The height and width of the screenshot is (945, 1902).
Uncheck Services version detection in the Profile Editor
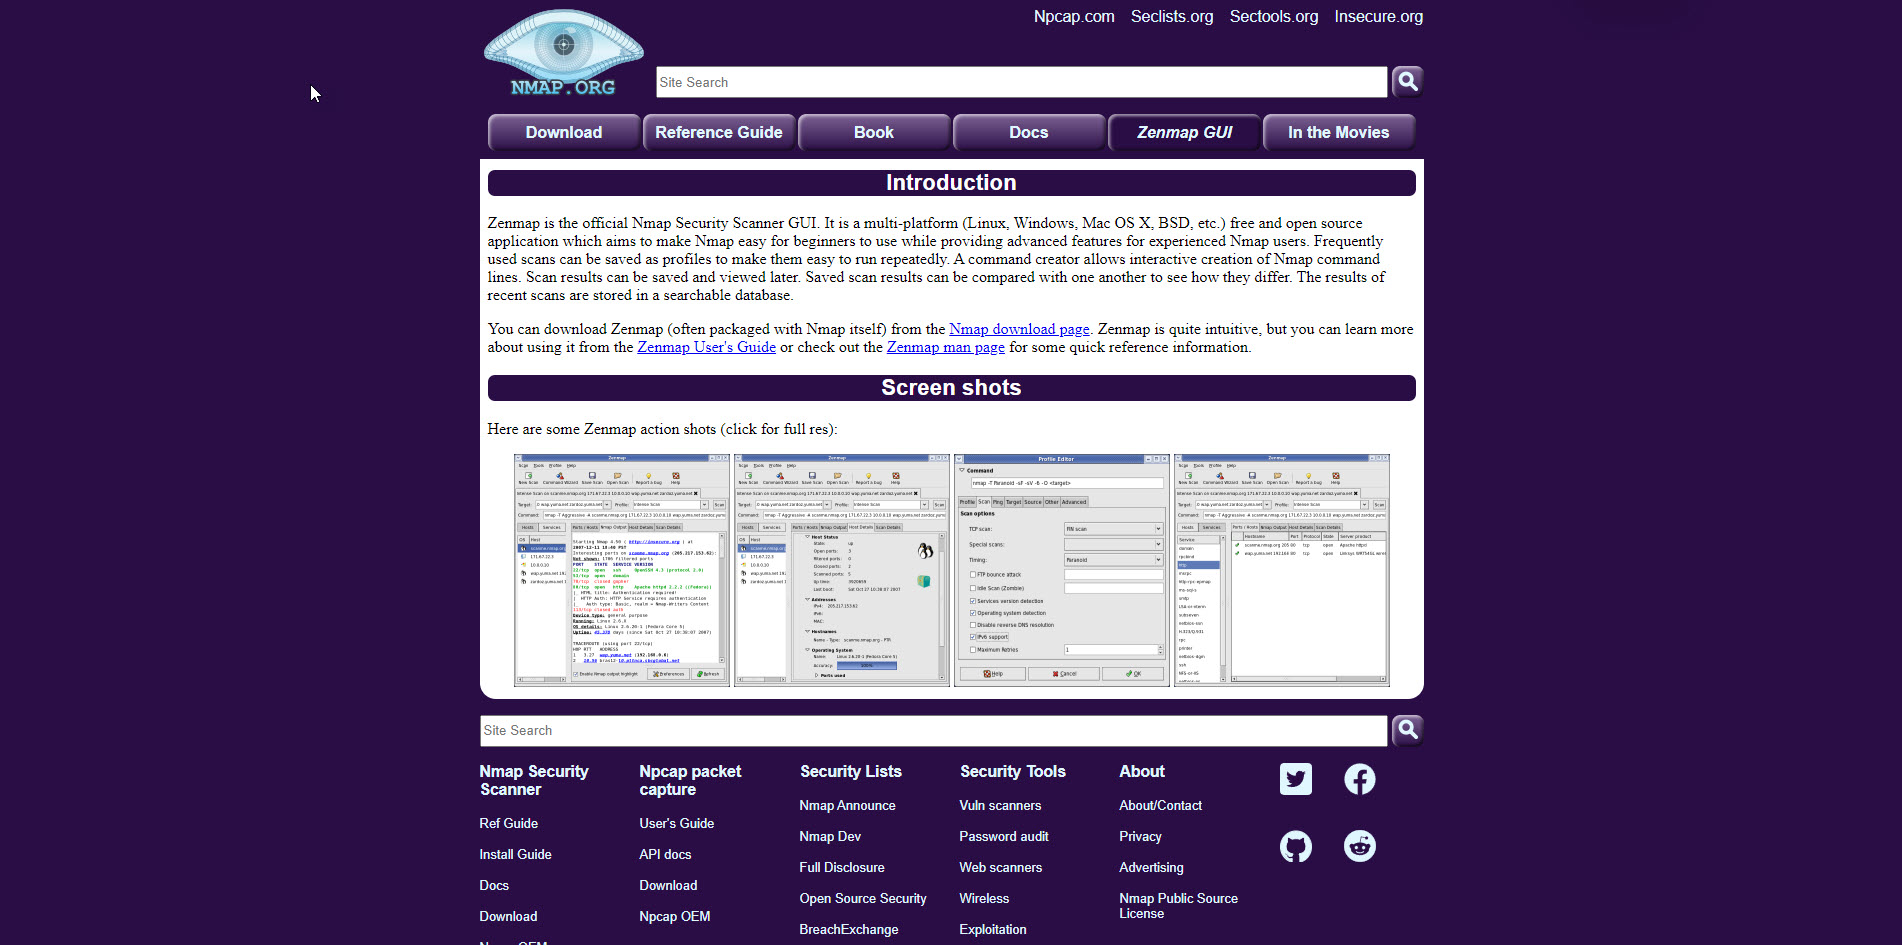click(972, 601)
